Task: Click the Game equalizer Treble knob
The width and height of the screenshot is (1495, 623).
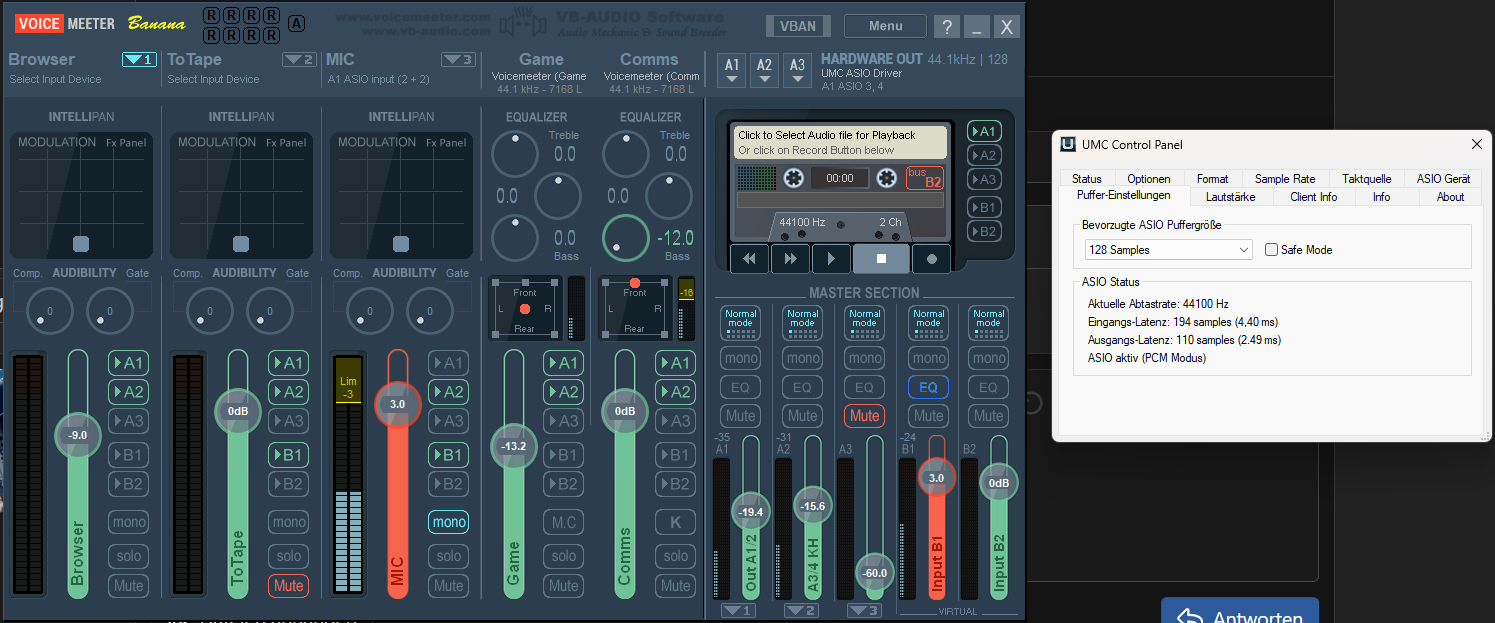Action: click(514, 154)
